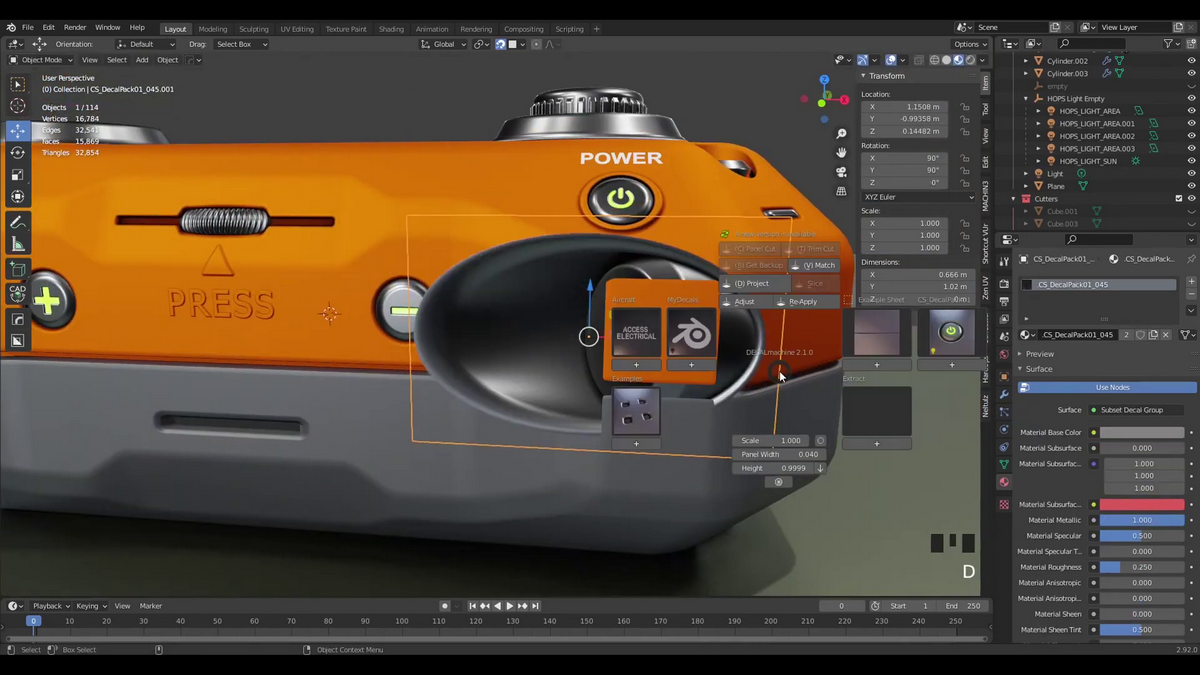Activate the combined Transform tool
Screen dimensions: 1200x675
coord(18,197)
